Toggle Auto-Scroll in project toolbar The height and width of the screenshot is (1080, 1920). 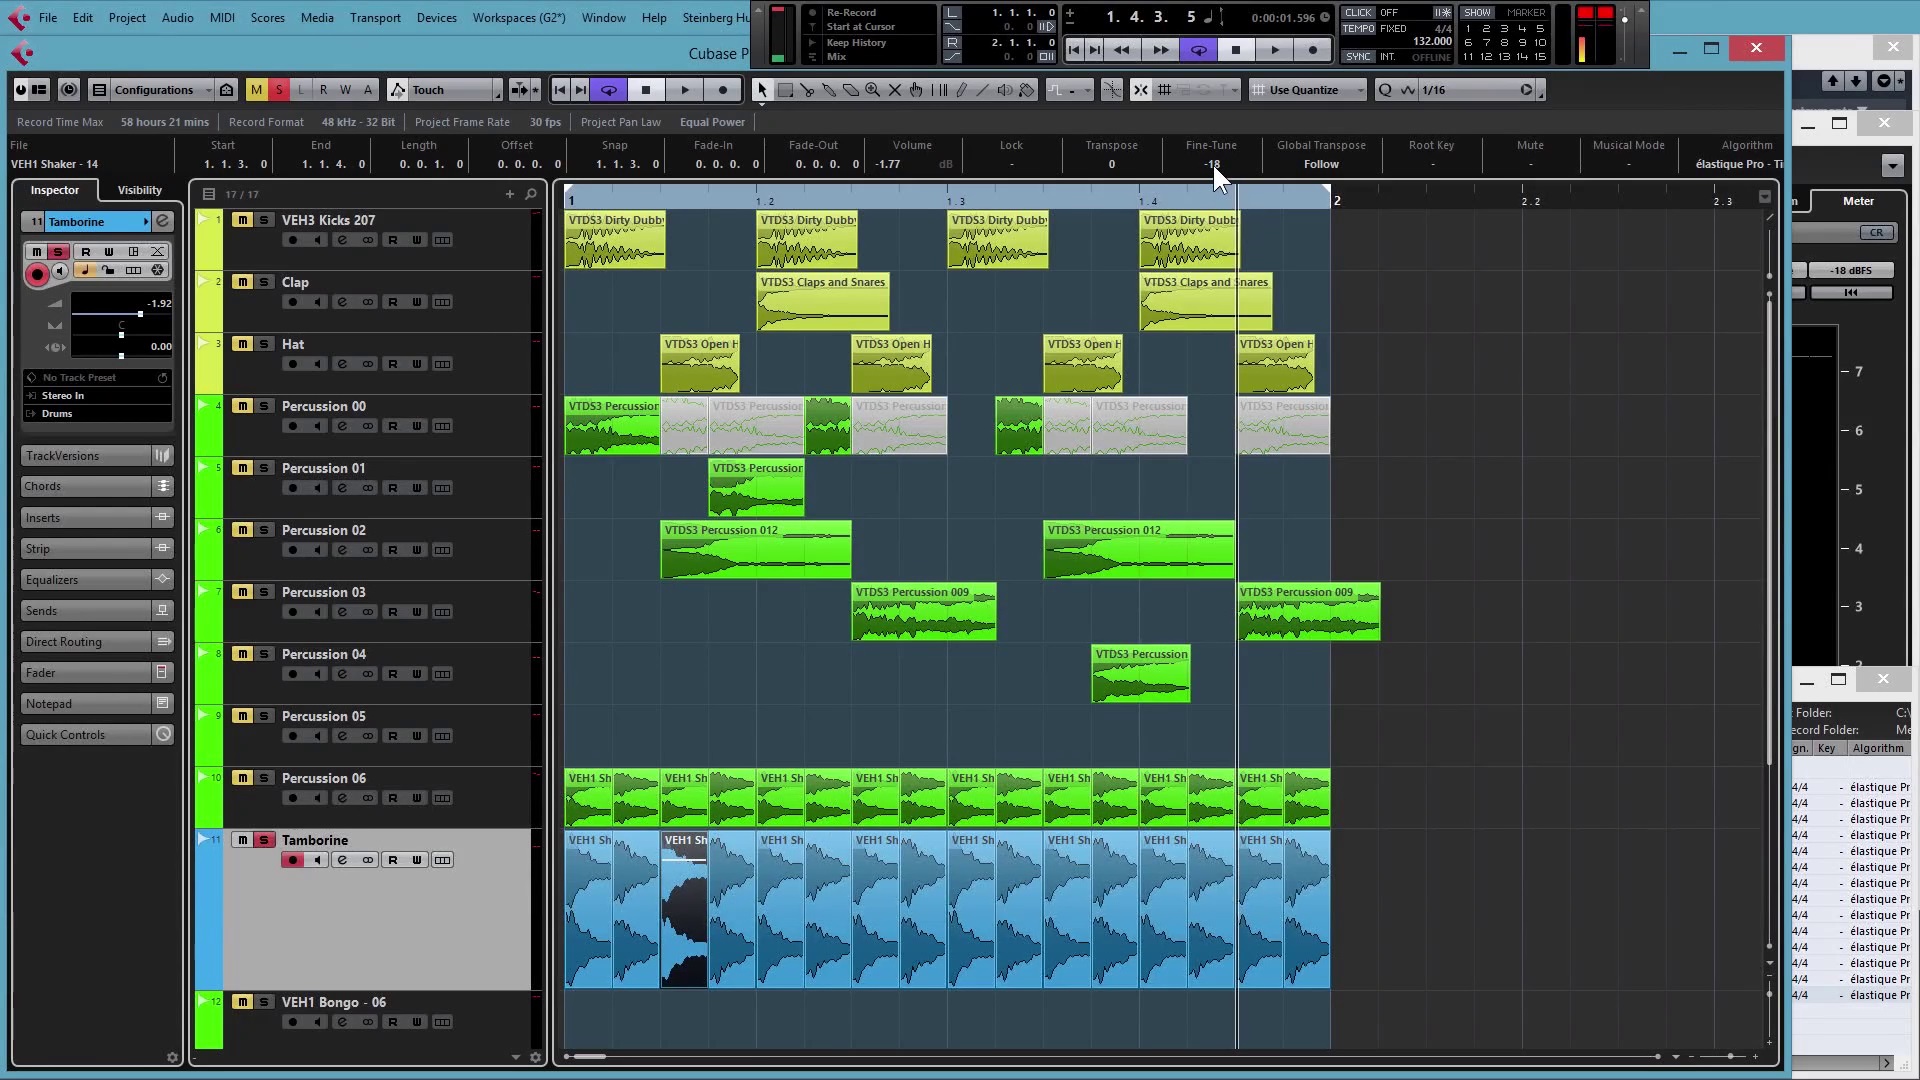pos(519,90)
